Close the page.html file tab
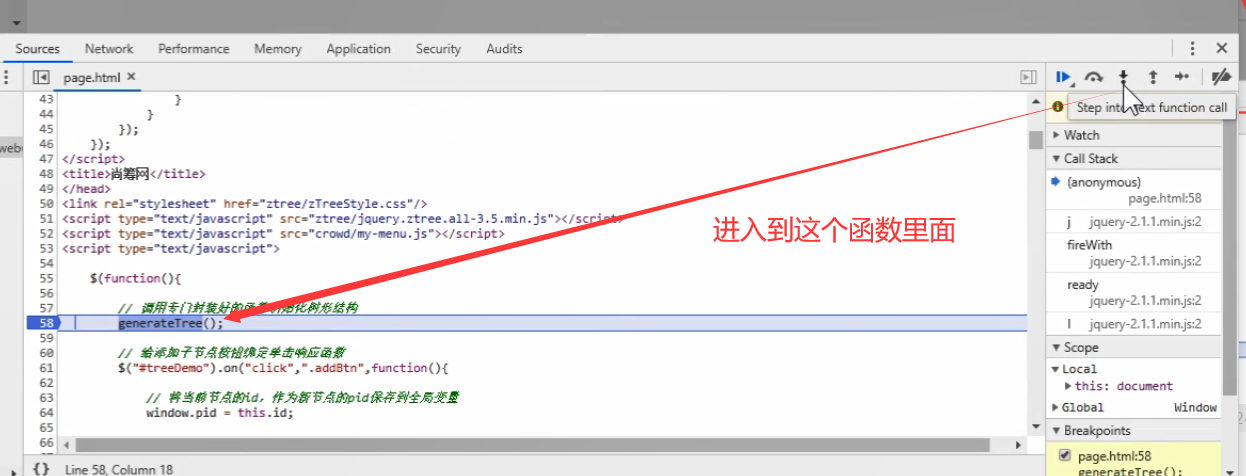Screen dimensions: 1246x476 tap(131, 77)
